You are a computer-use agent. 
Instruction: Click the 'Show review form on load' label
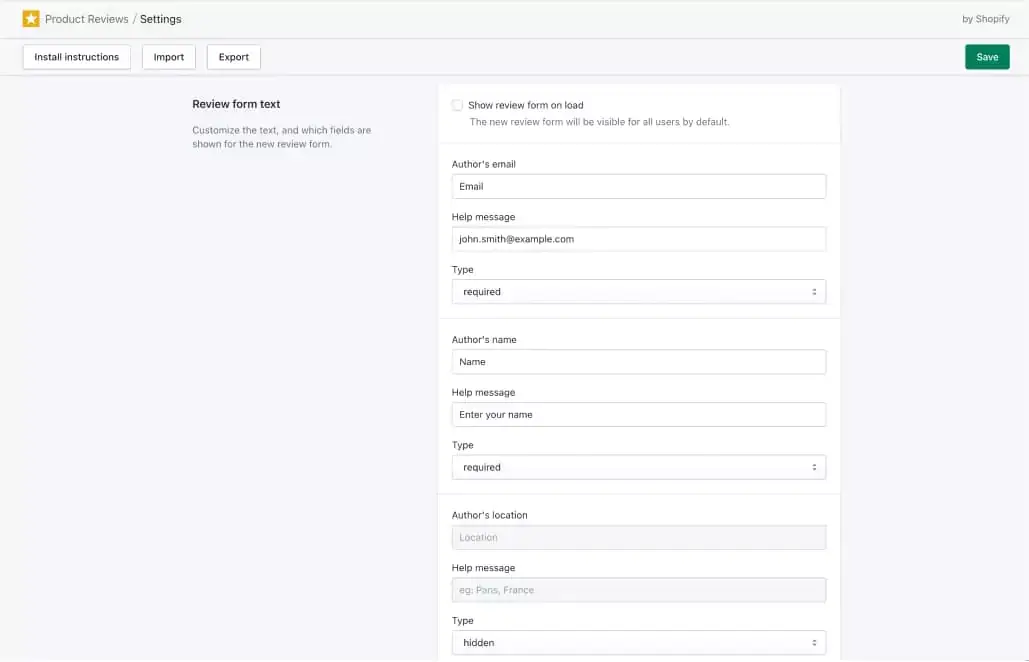[526, 105]
